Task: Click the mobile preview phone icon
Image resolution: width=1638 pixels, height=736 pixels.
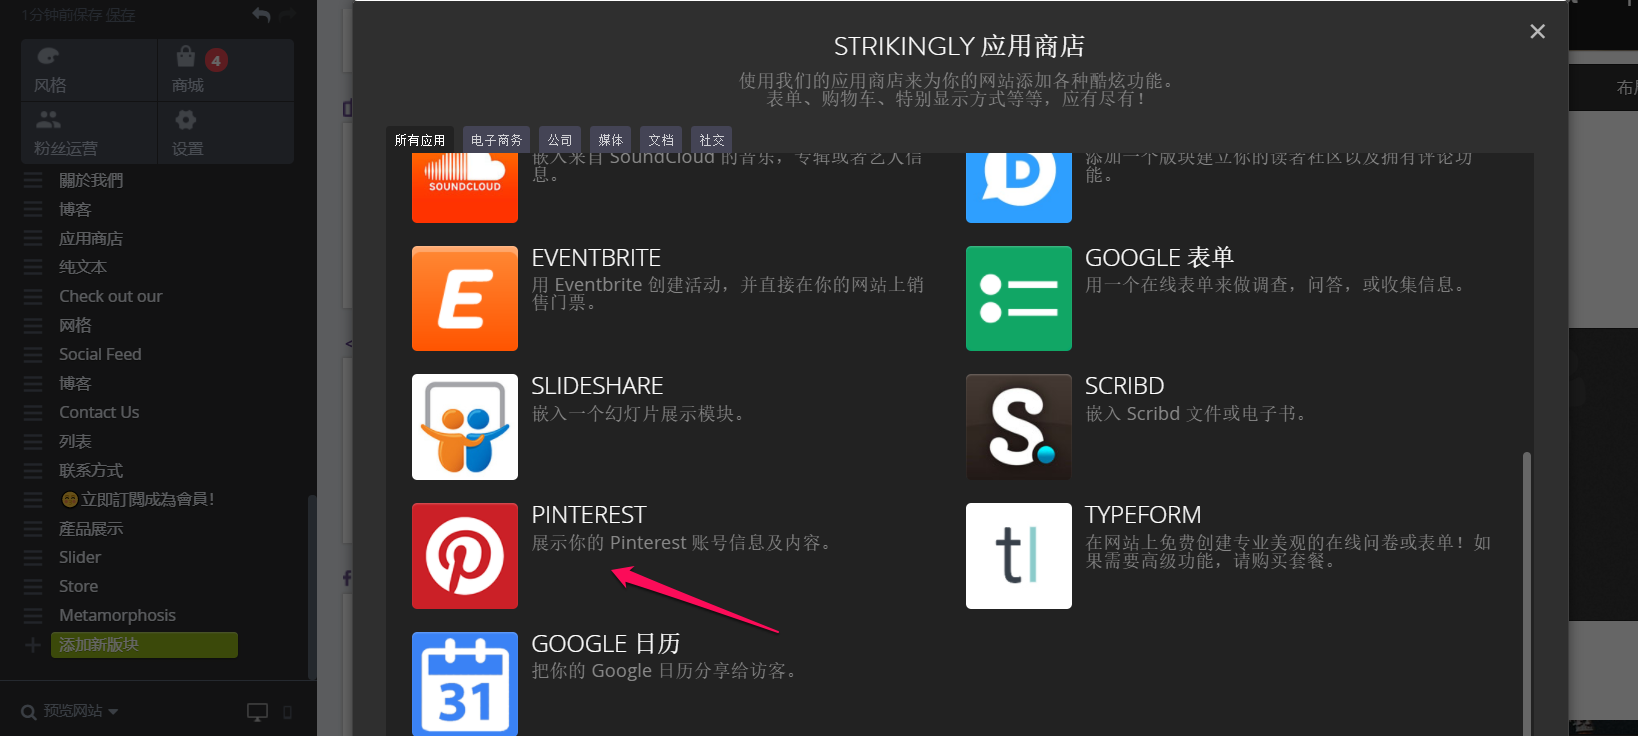Action: [288, 712]
